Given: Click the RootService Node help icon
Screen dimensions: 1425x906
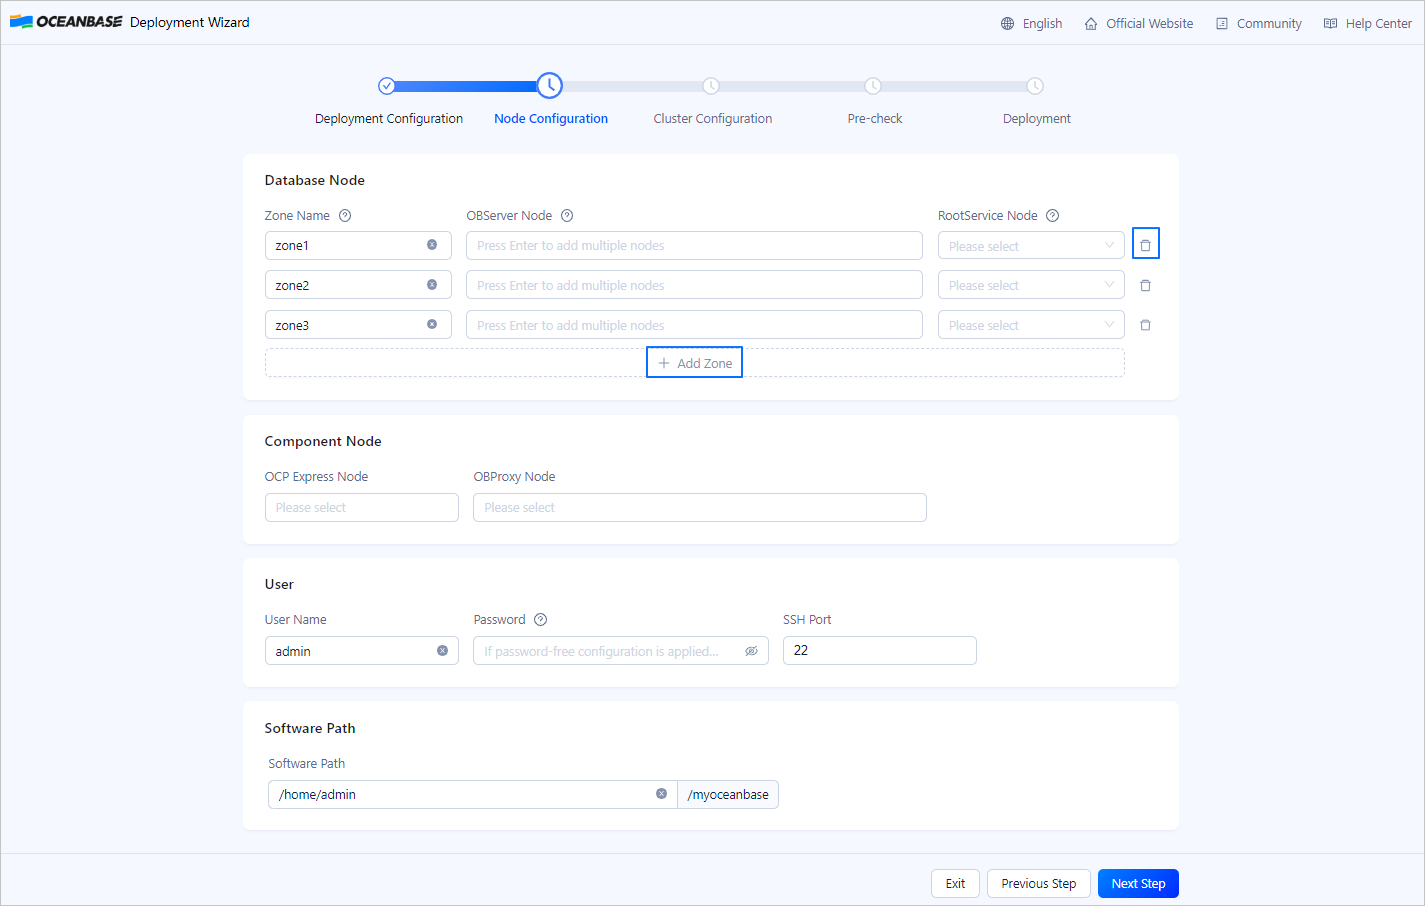Looking at the screenshot, I should click(1052, 215).
